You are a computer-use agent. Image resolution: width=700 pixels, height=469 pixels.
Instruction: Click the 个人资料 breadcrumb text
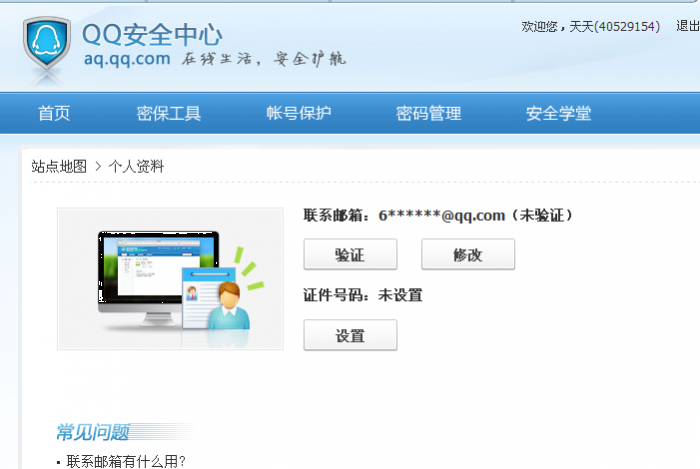[136, 166]
